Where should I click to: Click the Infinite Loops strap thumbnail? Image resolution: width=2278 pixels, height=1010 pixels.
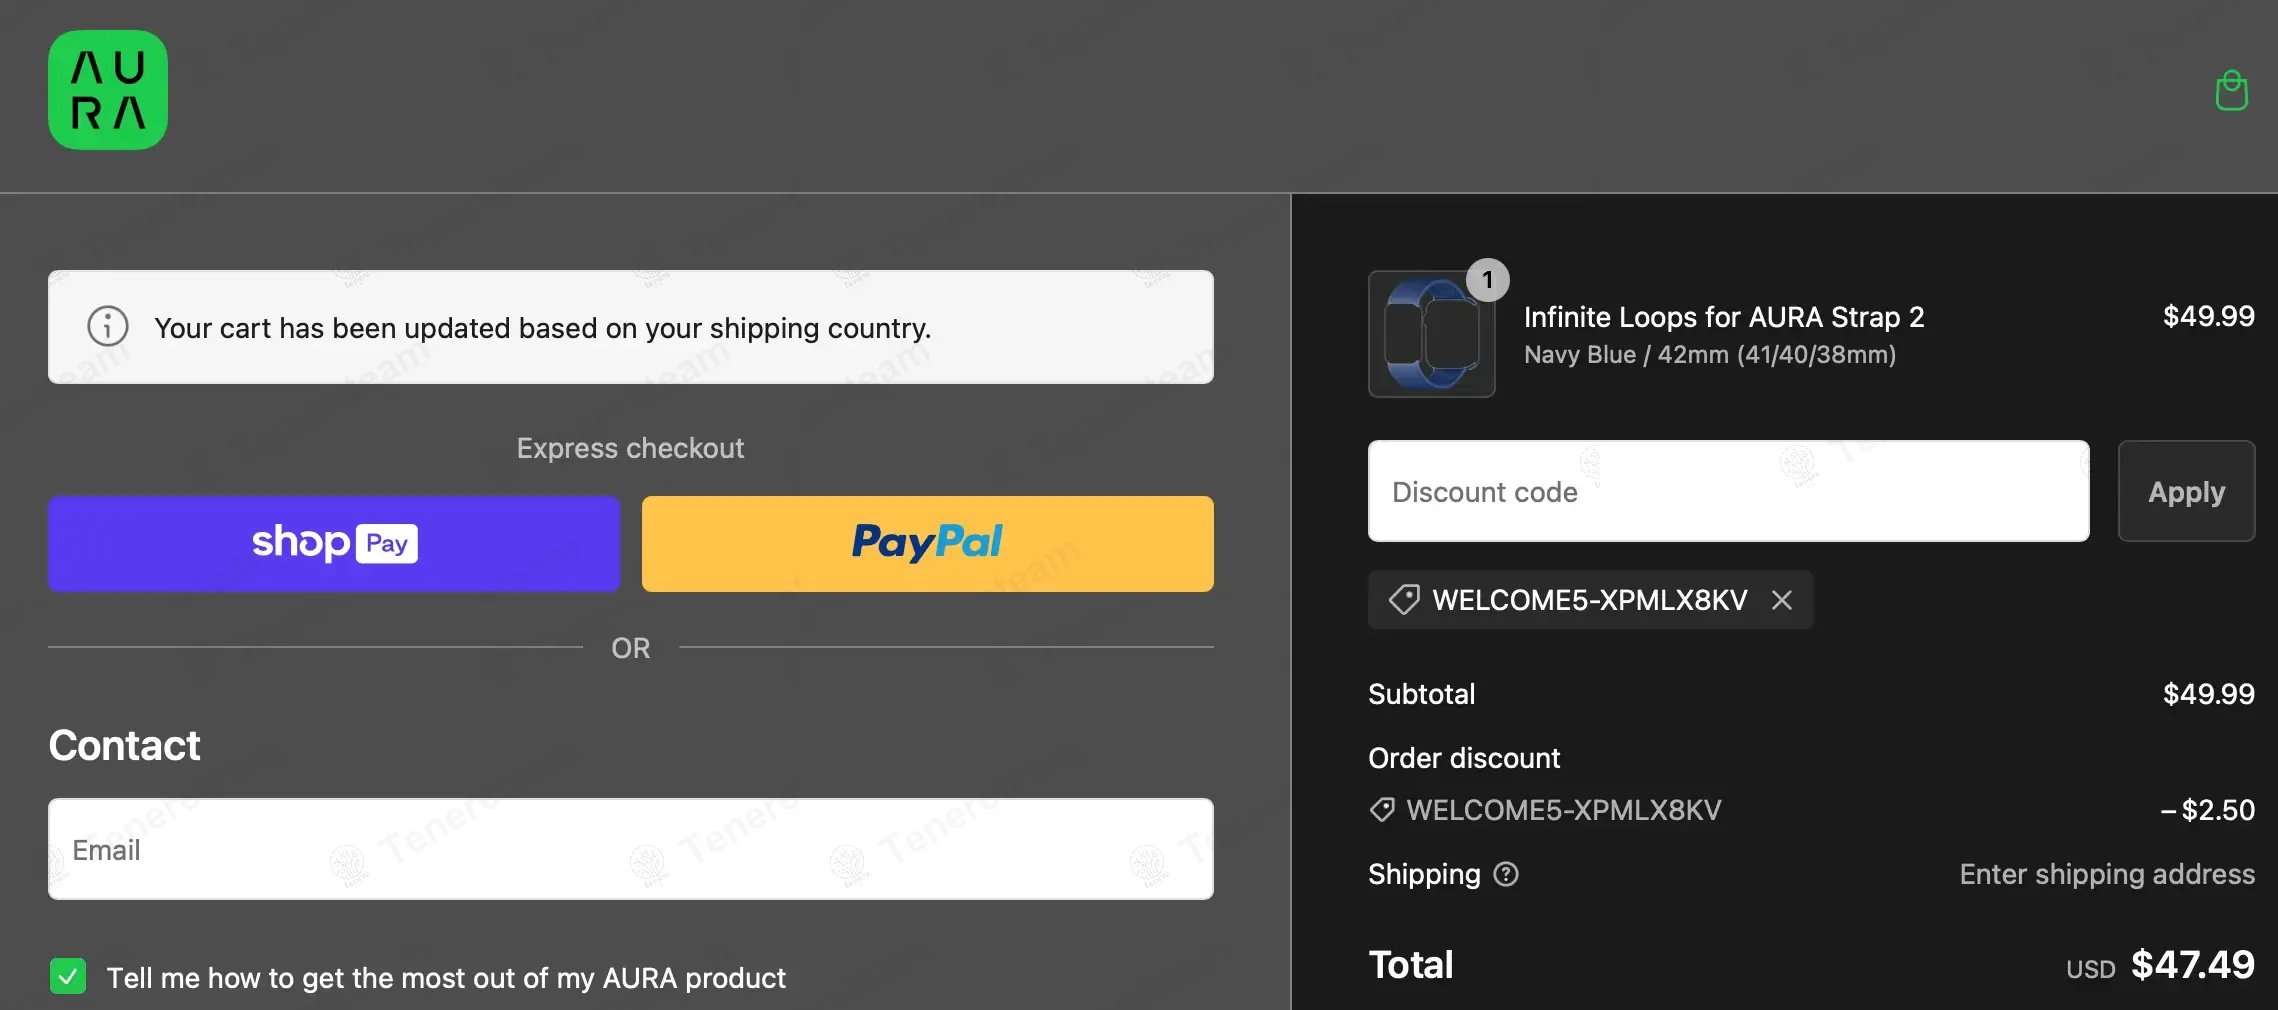click(x=1431, y=335)
